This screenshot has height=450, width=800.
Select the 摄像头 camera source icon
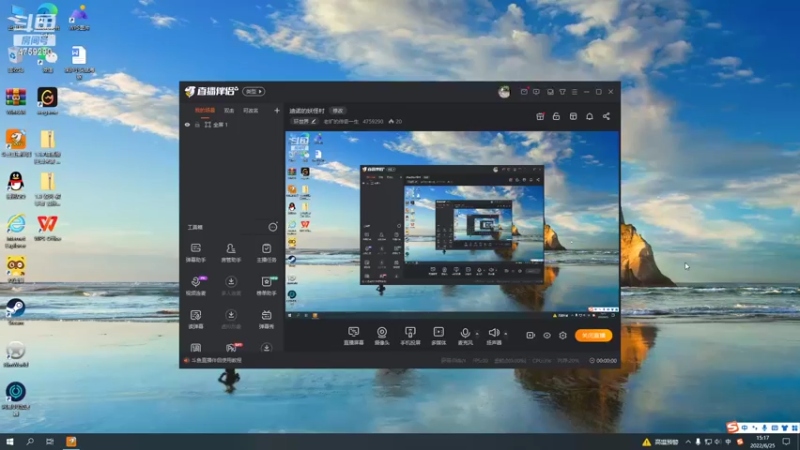[382, 336]
